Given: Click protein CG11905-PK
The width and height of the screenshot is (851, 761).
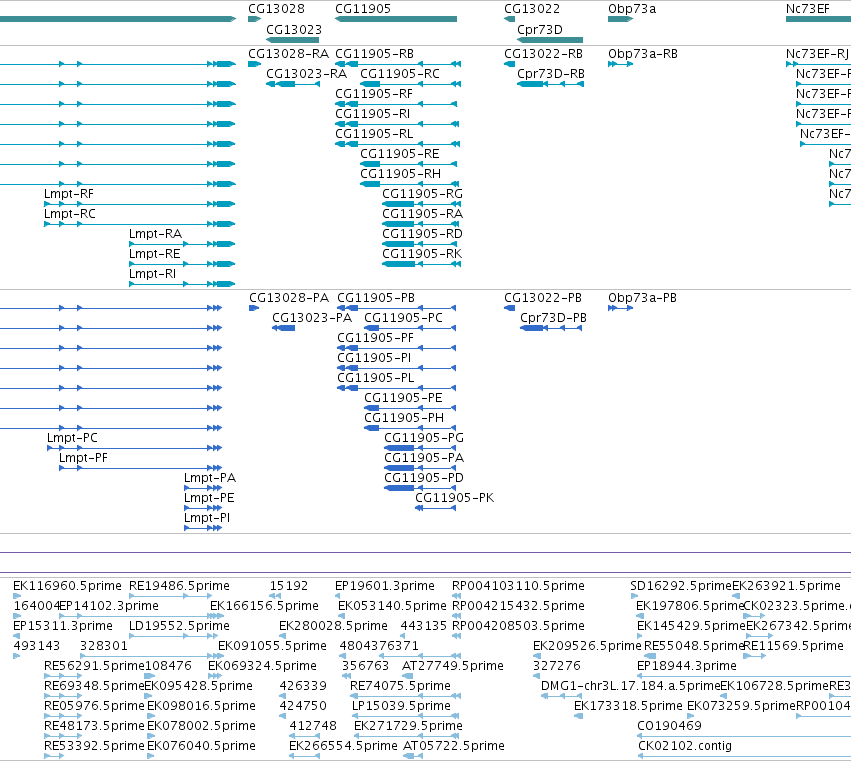Looking at the screenshot, I should tap(454, 498).
